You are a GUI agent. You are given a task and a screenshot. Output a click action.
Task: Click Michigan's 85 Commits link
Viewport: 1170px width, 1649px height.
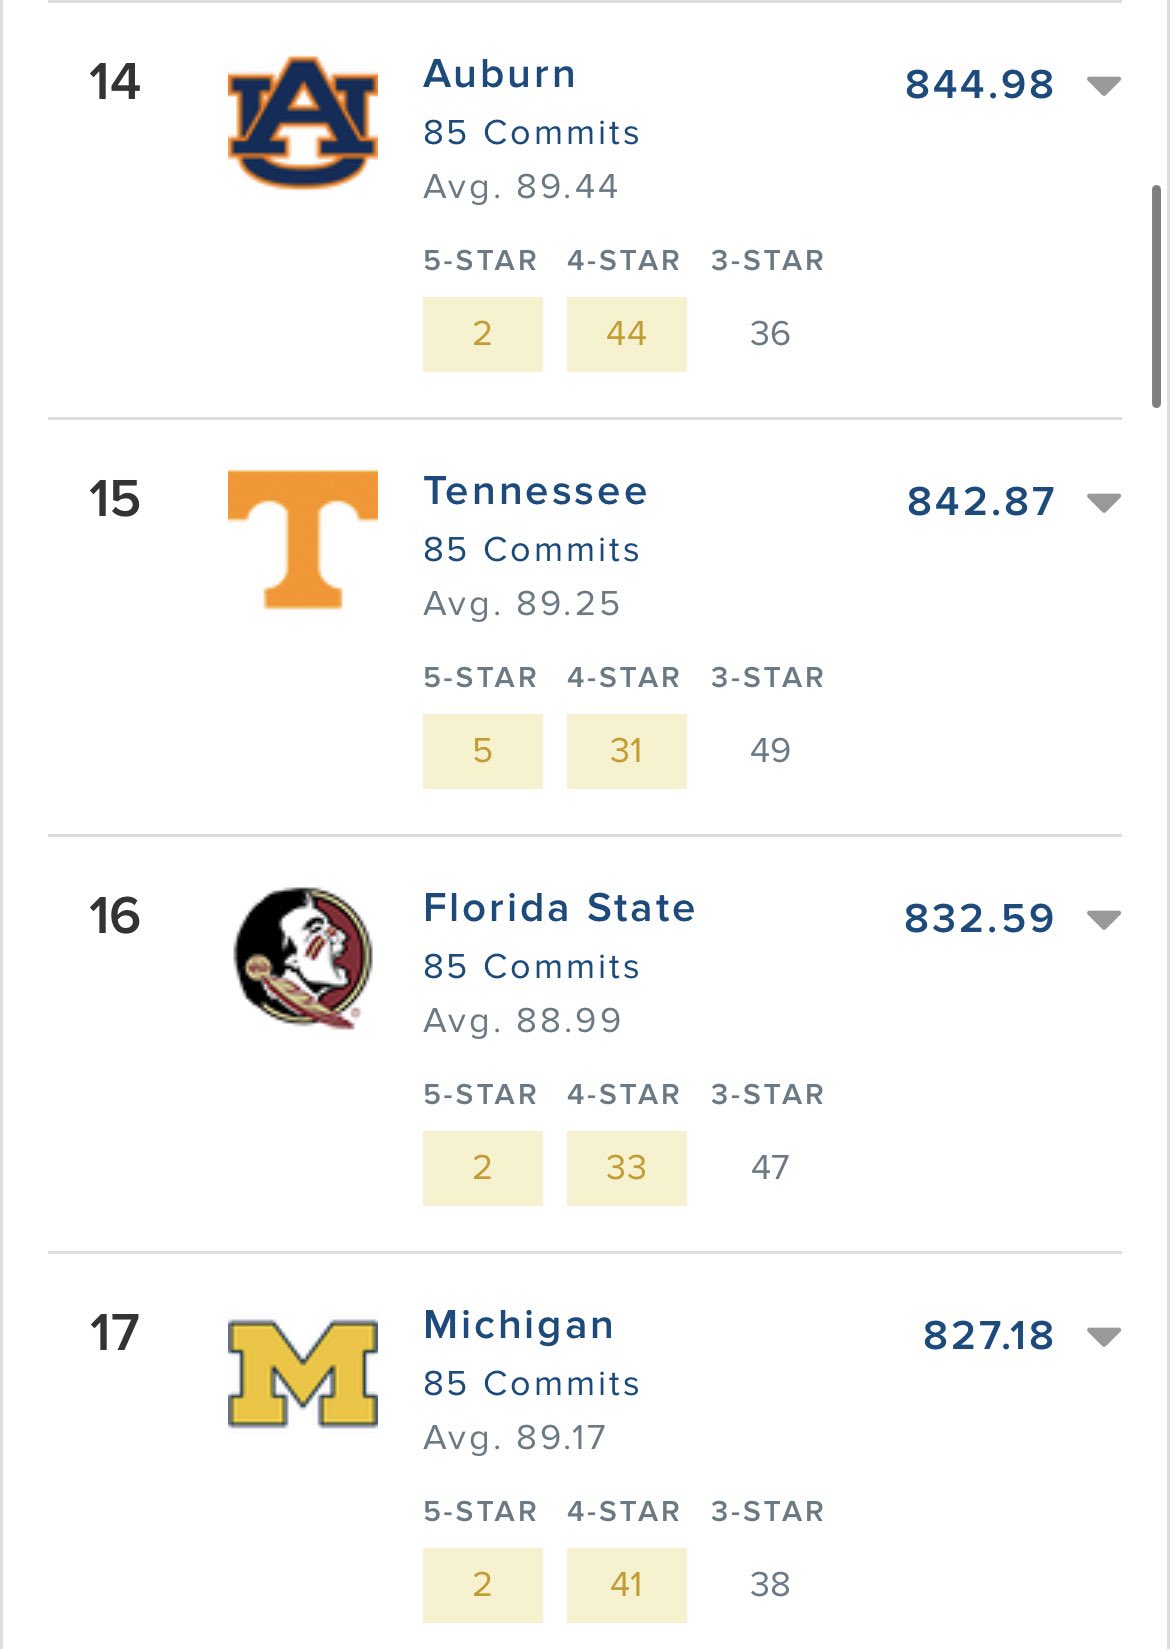pyautogui.click(x=531, y=1383)
